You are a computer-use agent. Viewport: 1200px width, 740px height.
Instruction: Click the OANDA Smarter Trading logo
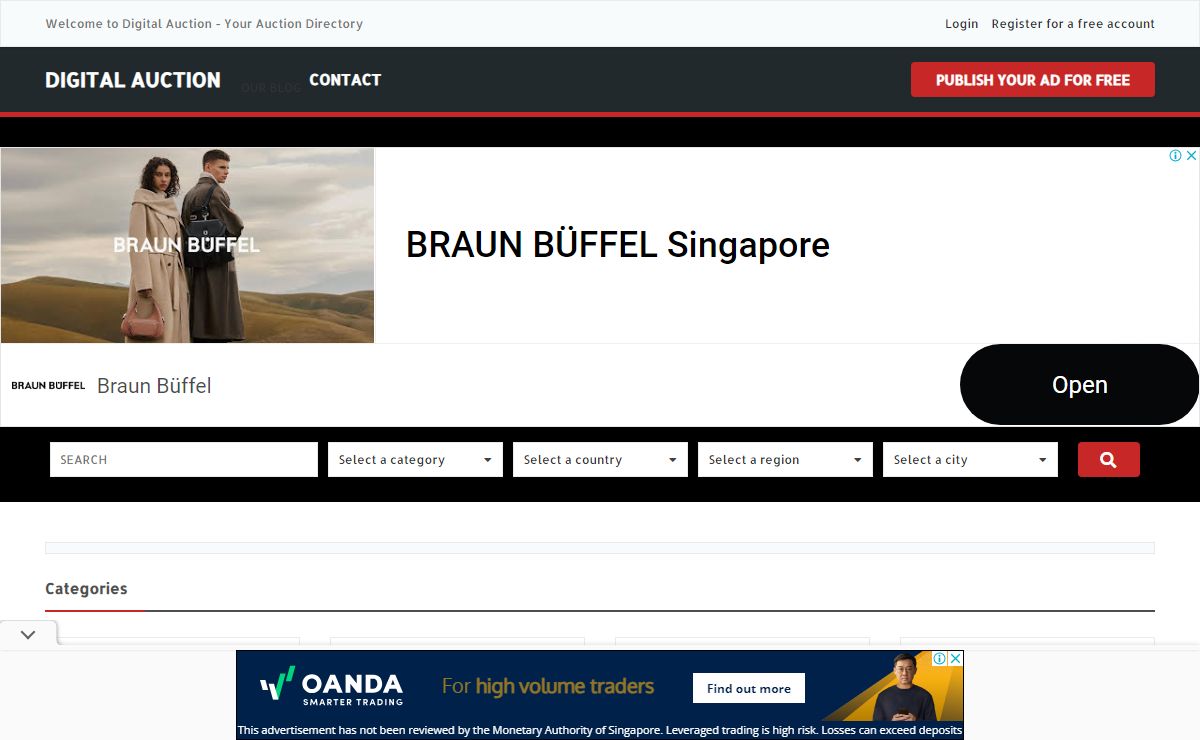click(x=332, y=686)
